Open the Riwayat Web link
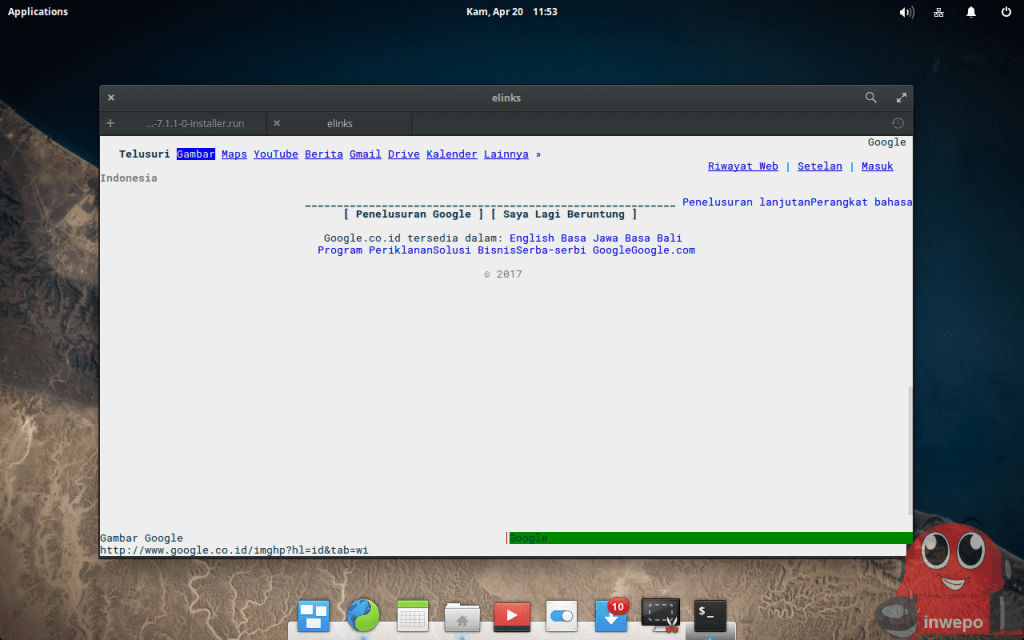The height and width of the screenshot is (640, 1024). (x=743, y=166)
